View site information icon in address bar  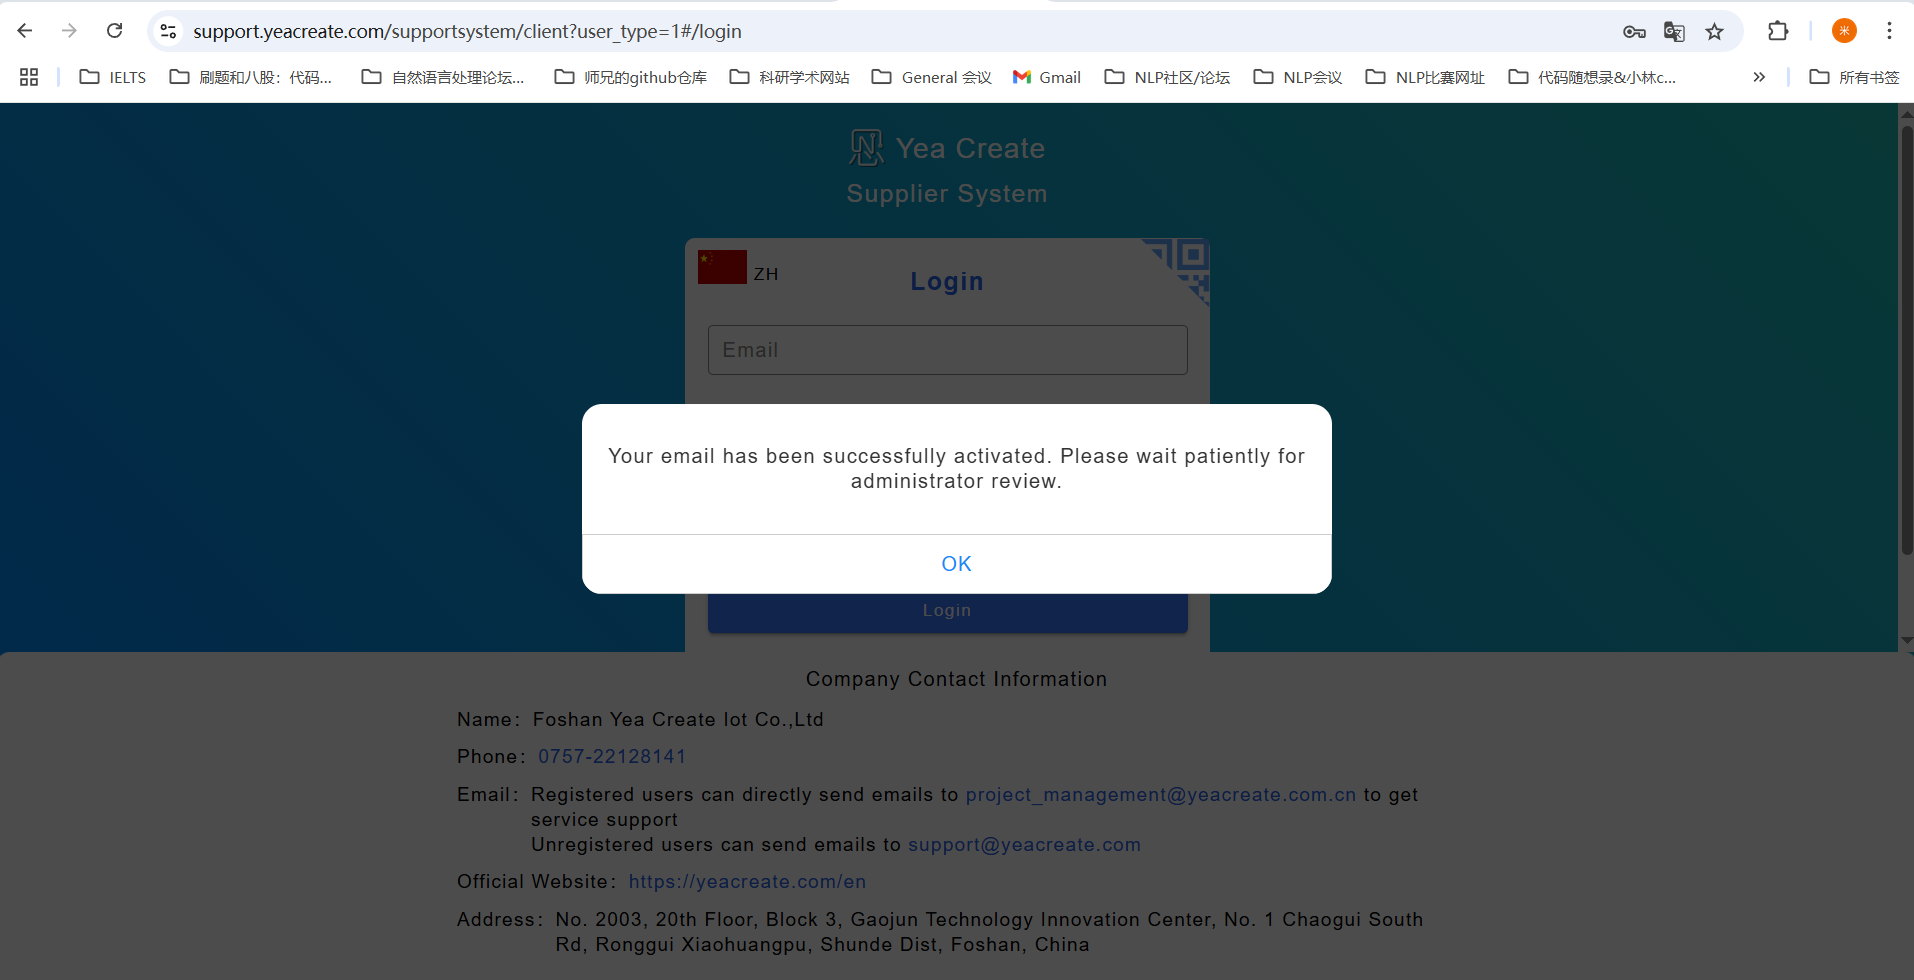tap(169, 32)
